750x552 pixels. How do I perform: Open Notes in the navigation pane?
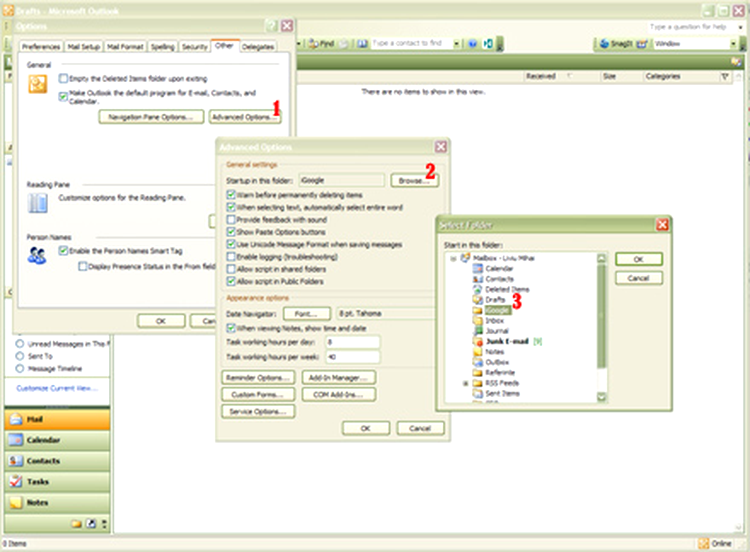(57, 503)
